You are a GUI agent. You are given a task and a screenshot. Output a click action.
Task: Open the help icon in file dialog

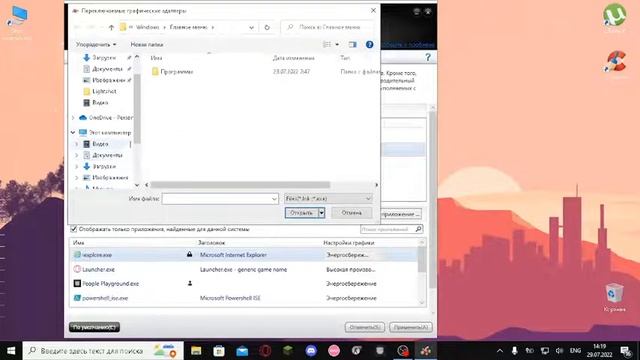coord(369,44)
